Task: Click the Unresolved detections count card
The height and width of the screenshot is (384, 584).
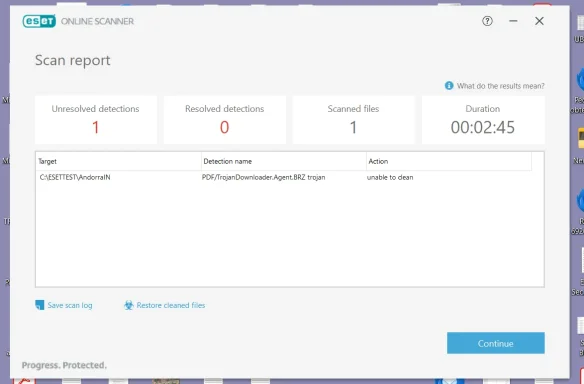Action: tap(96, 120)
